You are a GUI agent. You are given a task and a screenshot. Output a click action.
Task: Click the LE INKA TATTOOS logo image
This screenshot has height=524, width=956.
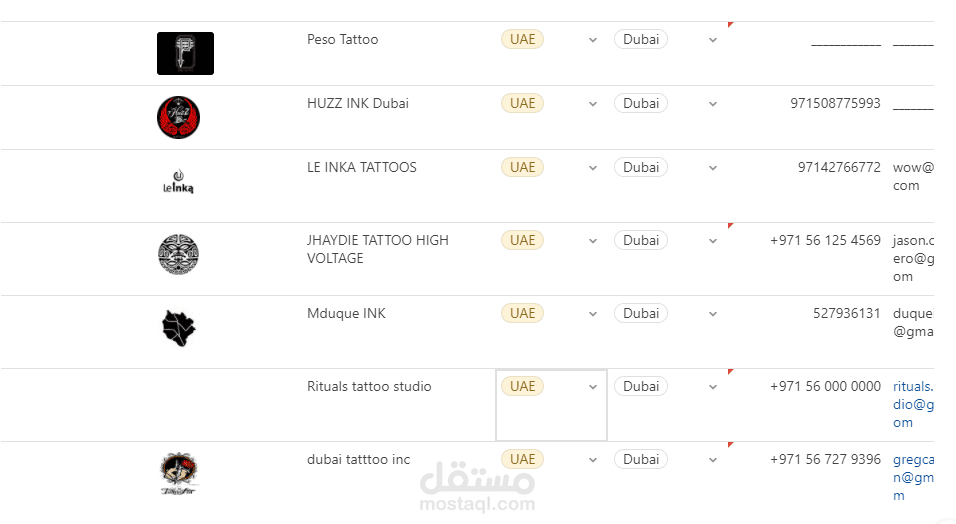coord(178,181)
